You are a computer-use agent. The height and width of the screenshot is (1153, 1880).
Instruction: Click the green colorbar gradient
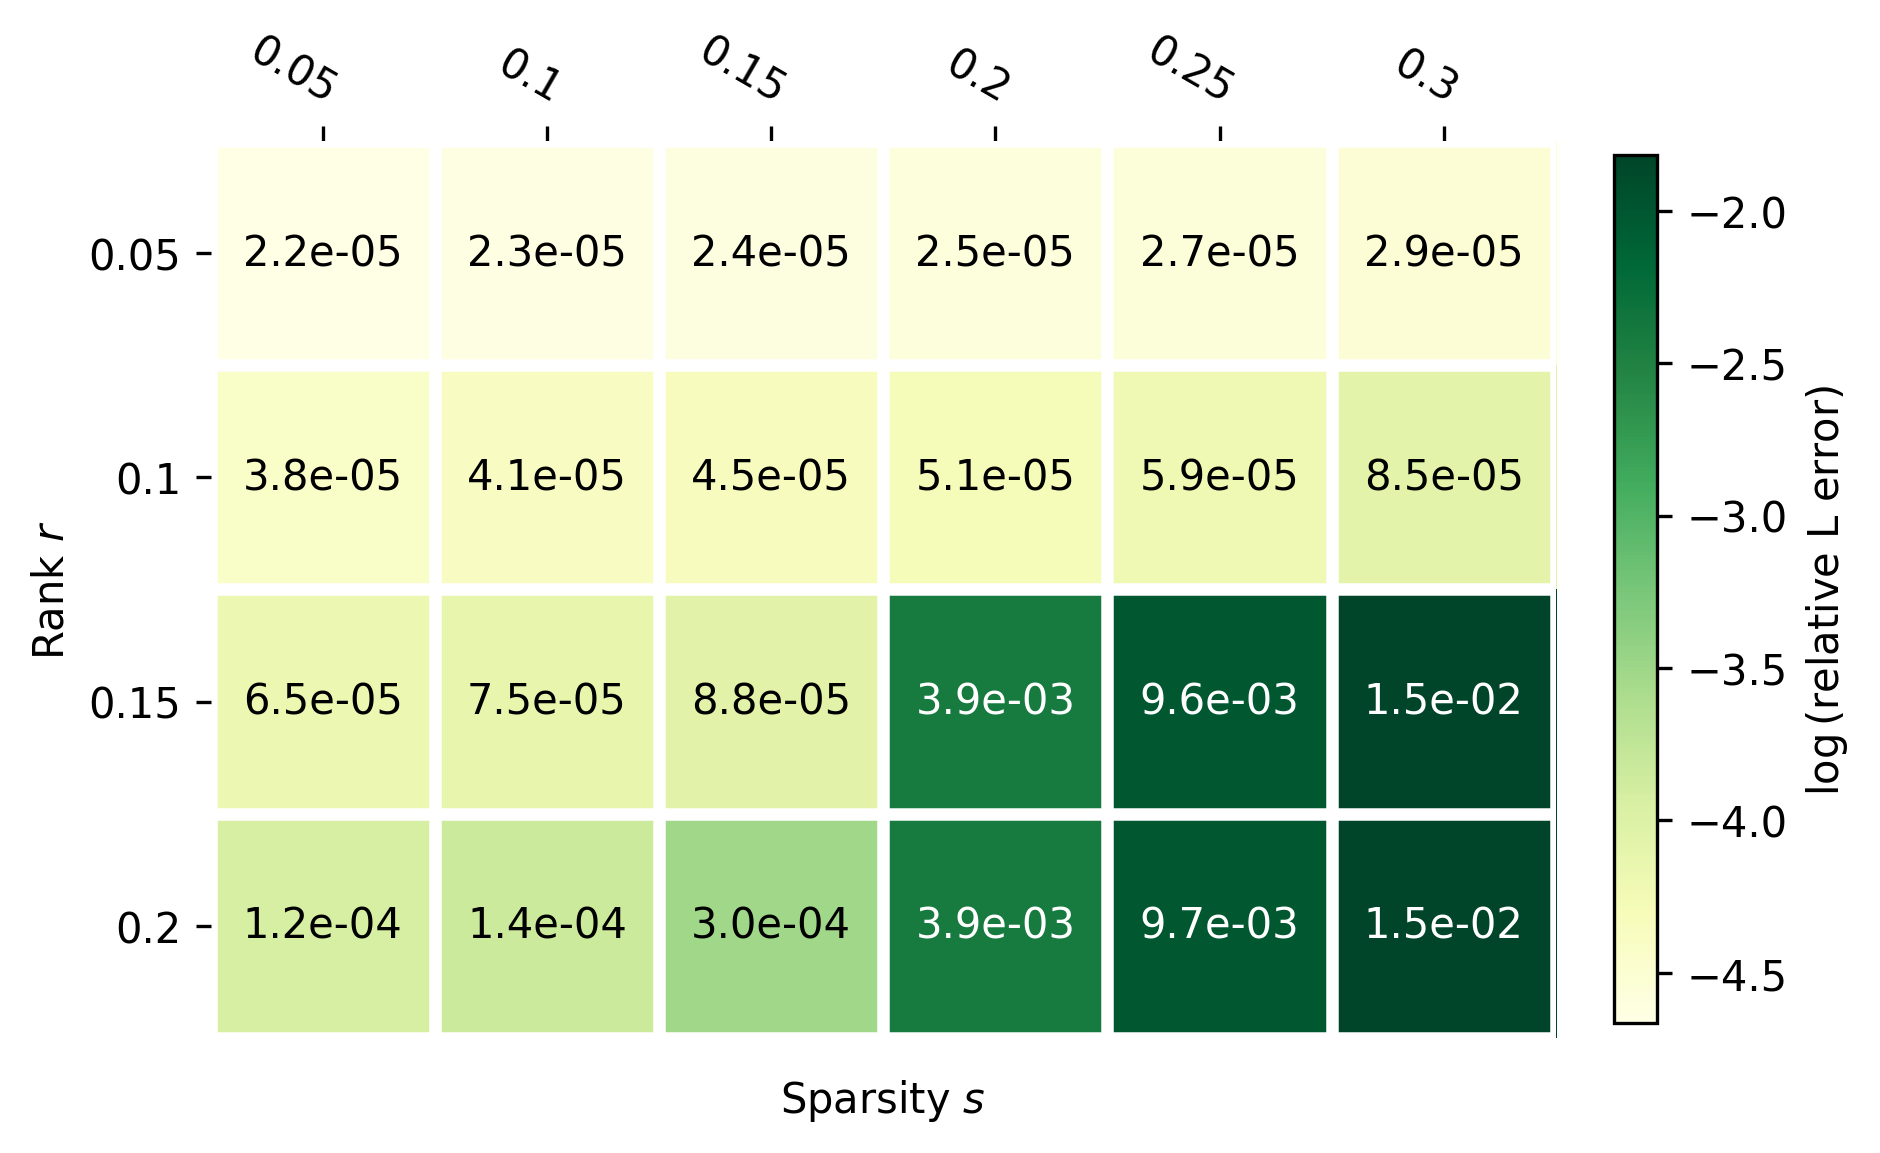point(1635,589)
